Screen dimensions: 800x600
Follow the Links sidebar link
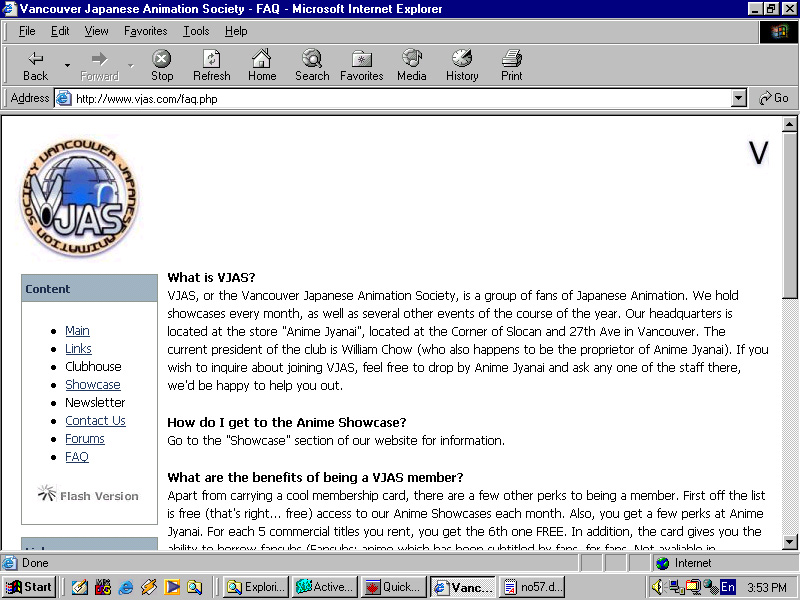point(78,348)
